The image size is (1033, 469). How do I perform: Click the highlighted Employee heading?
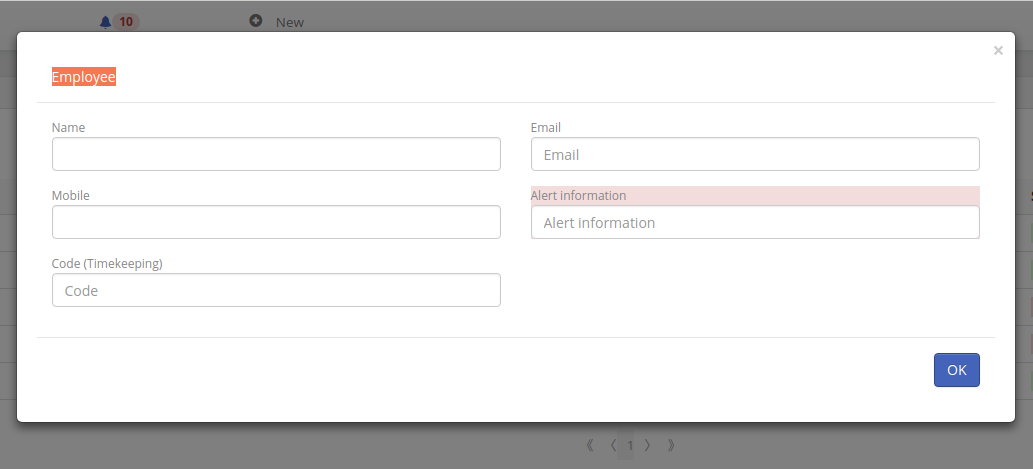[84, 77]
